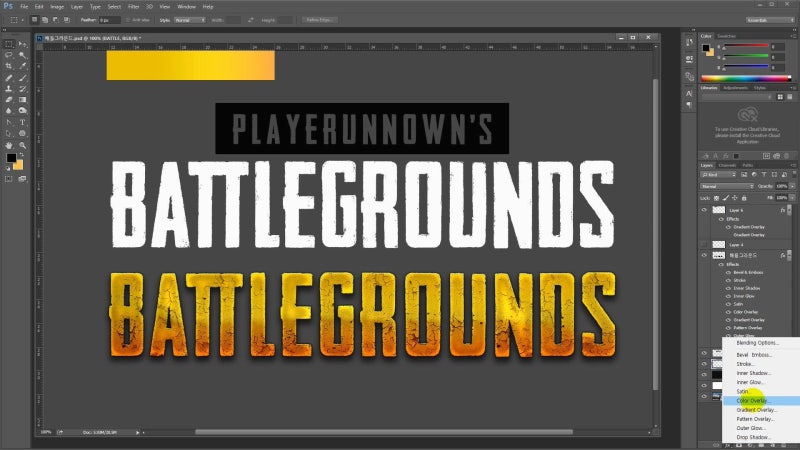Open the Window menu
The image size is (800, 450).
pyautogui.click(x=186, y=7)
